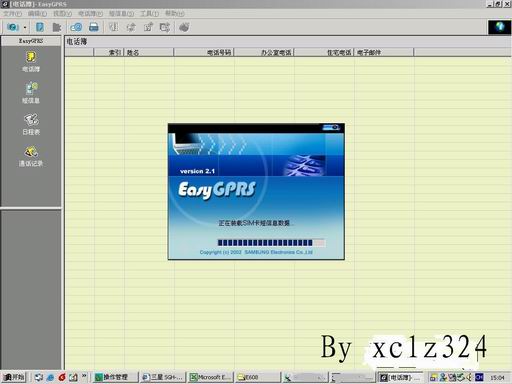Screen dimensions: 512x384
Task: Sort by the 电话号码 column header
Action: click(204, 52)
